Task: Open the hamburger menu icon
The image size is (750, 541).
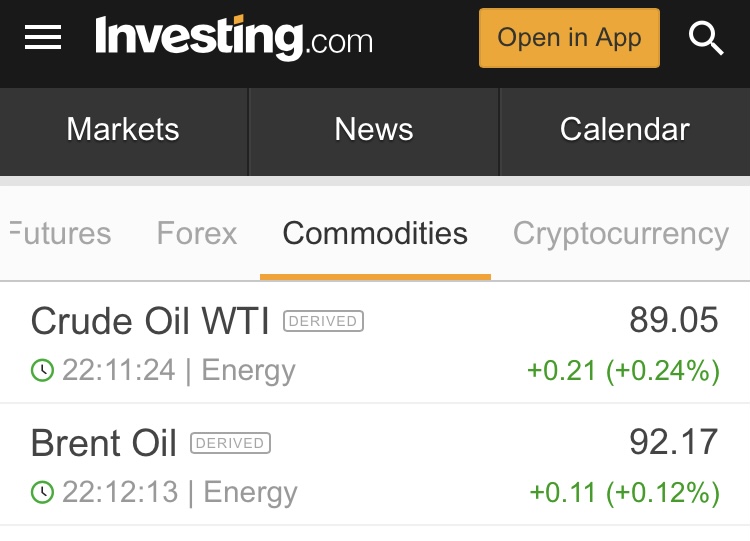Action: 43,38
